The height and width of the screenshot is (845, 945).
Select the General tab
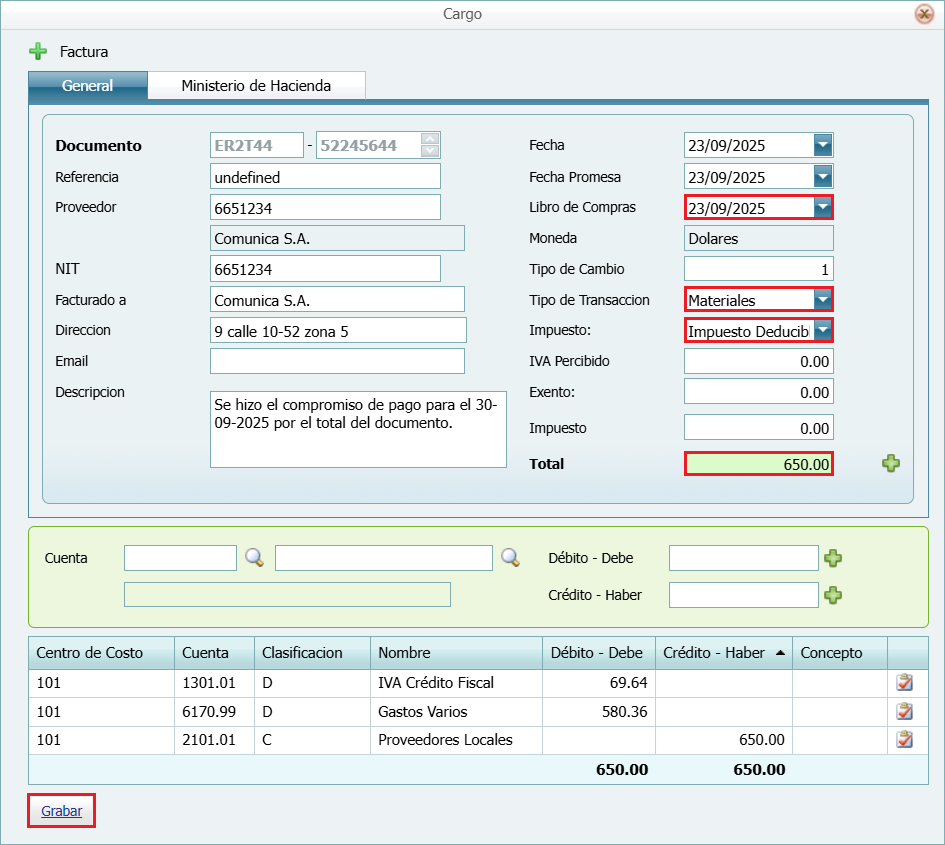(88, 86)
